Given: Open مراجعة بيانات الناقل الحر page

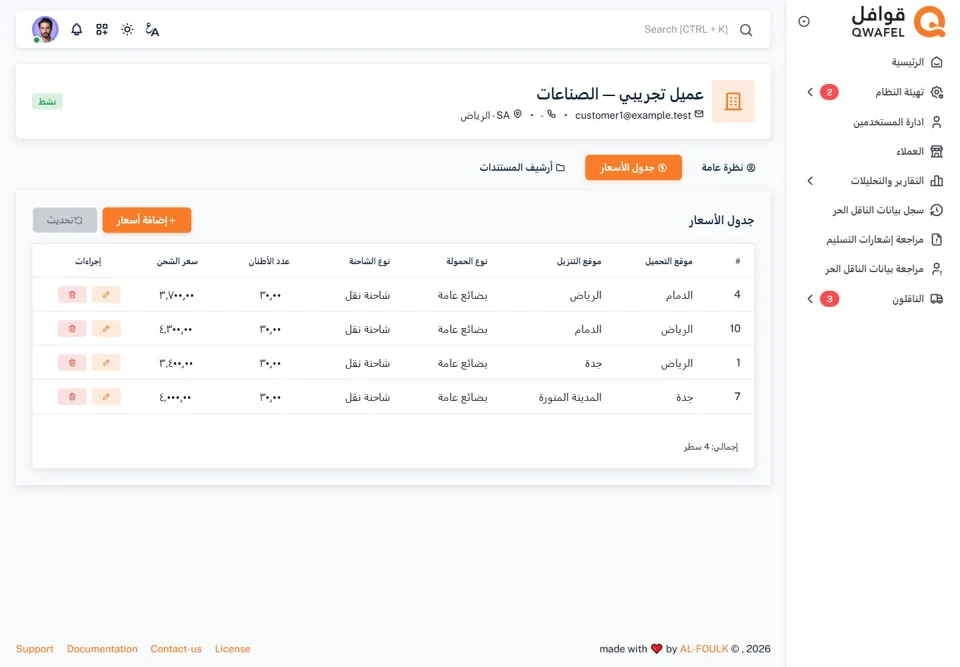Looking at the screenshot, I should point(883,269).
